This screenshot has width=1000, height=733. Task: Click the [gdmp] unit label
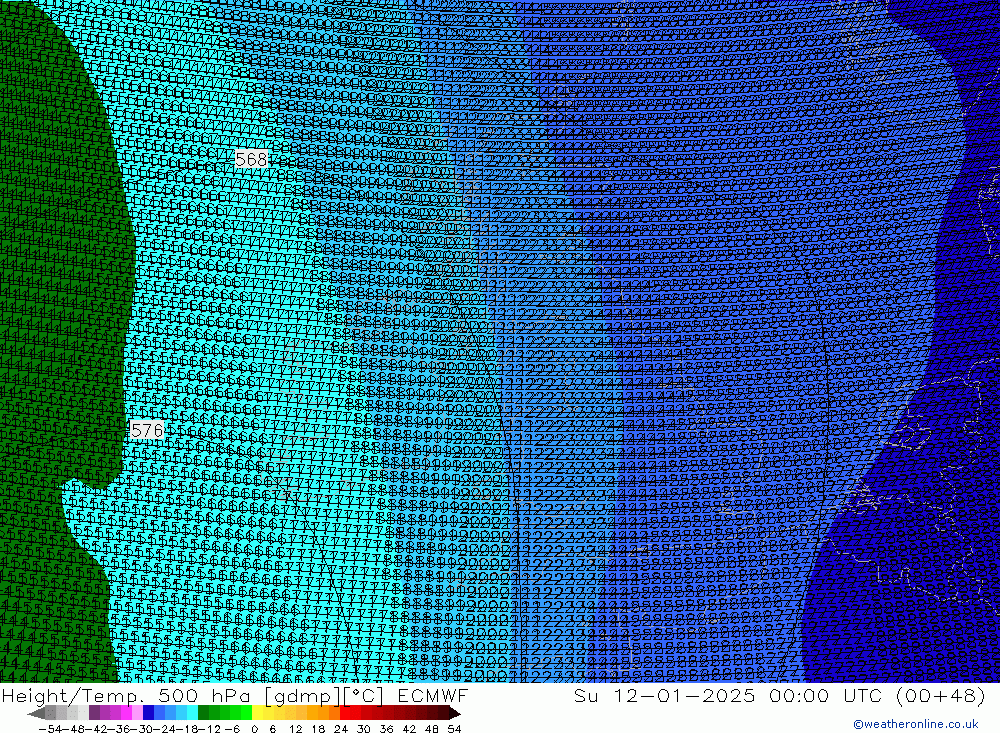click(x=304, y=695)
